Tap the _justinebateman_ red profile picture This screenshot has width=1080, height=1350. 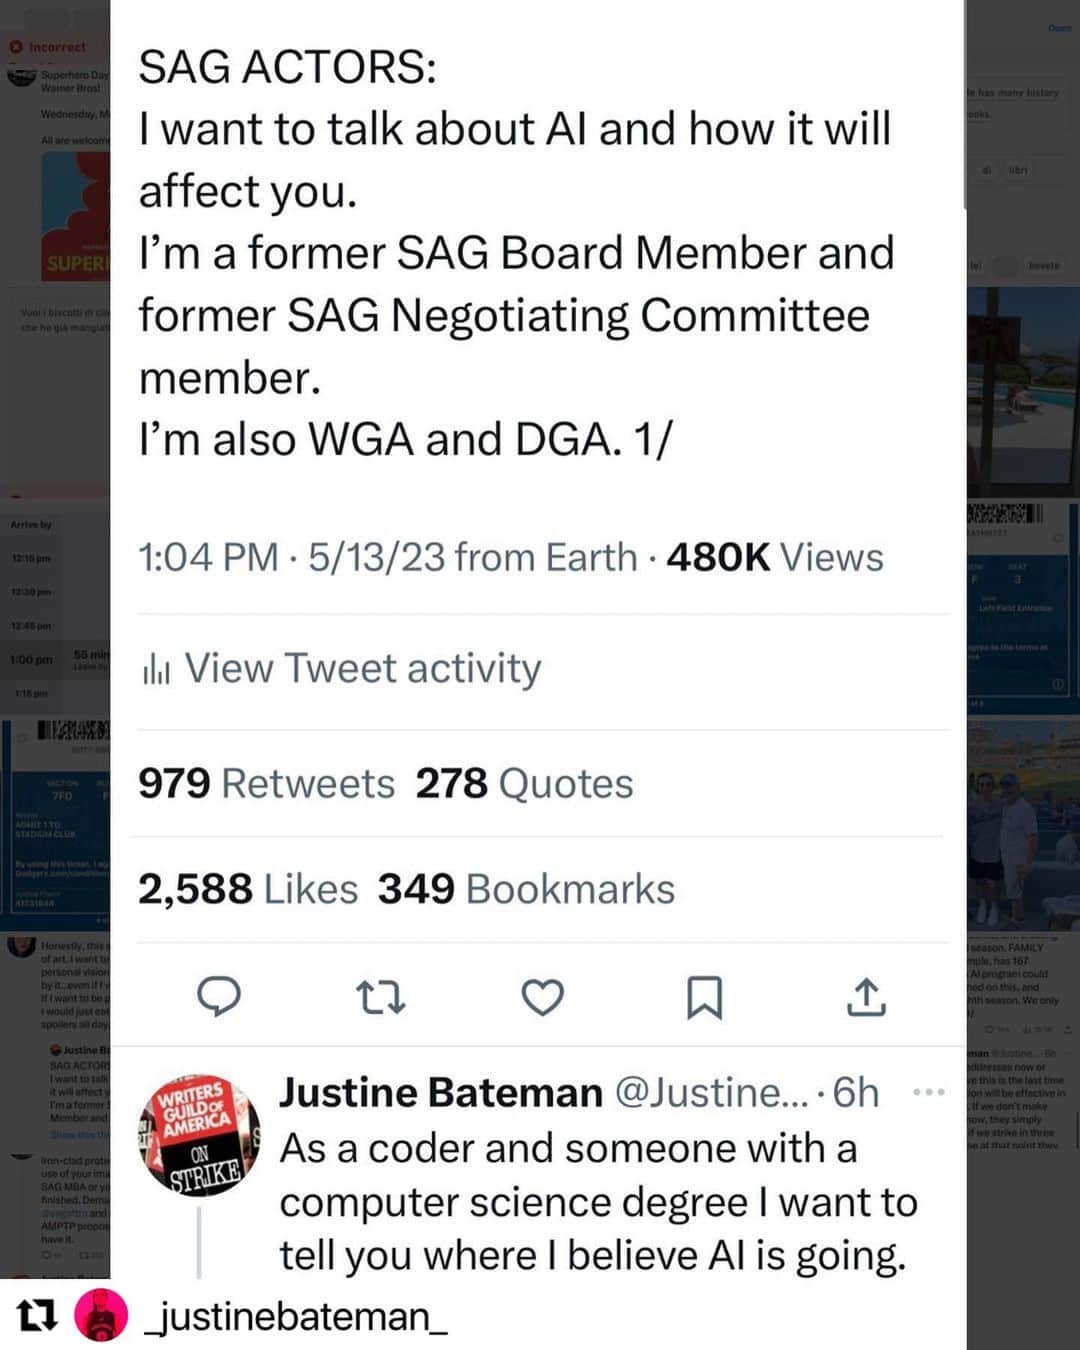pyautogui.click(x=101, y=1316)
